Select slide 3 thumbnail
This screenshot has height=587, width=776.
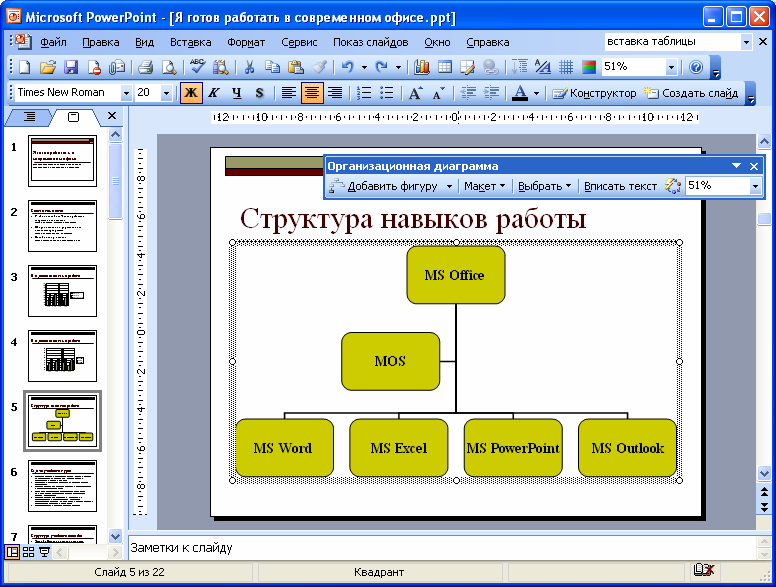(x=62, y=291)
